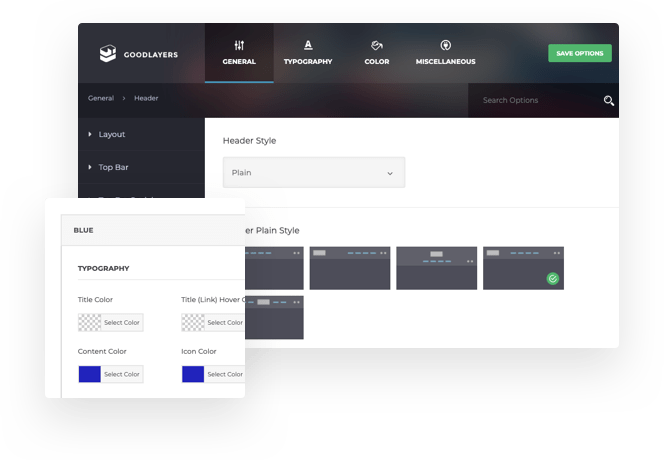
Task: Click the palette icon above Color
Action: pos(377,45)
